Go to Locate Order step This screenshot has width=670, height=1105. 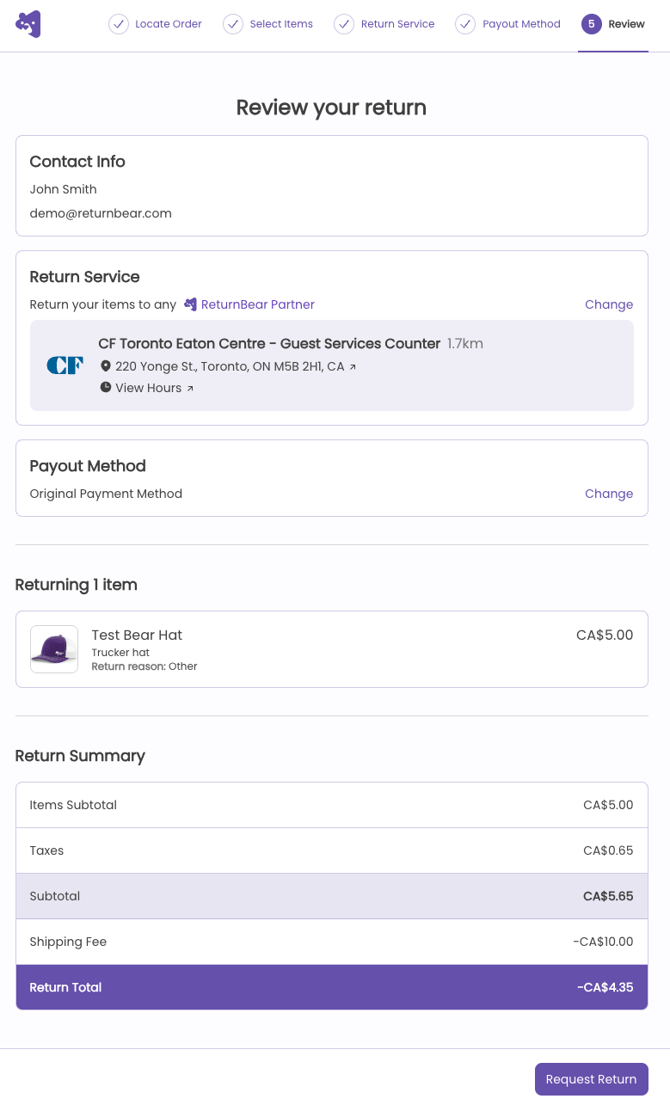[168, 24]
